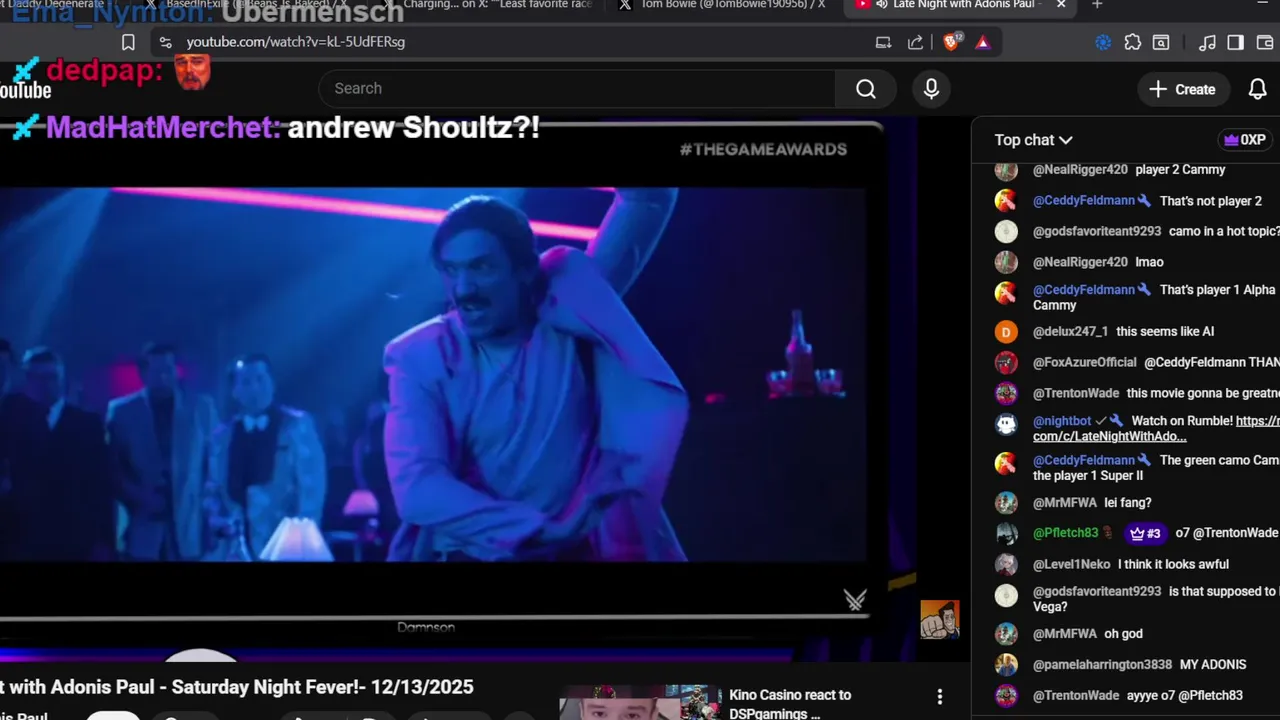Click the blue gear extension icon
The image size is (1280, 720).
tap(1103, 42)
